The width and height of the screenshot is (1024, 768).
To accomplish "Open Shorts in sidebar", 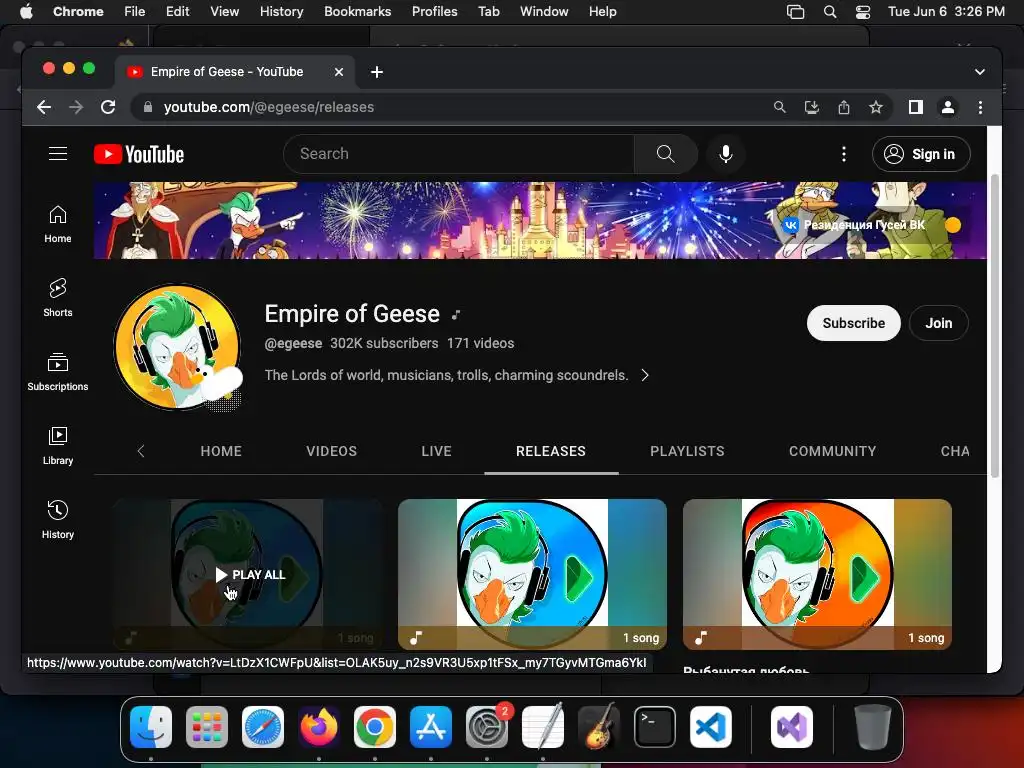I will tap(57, 298).
